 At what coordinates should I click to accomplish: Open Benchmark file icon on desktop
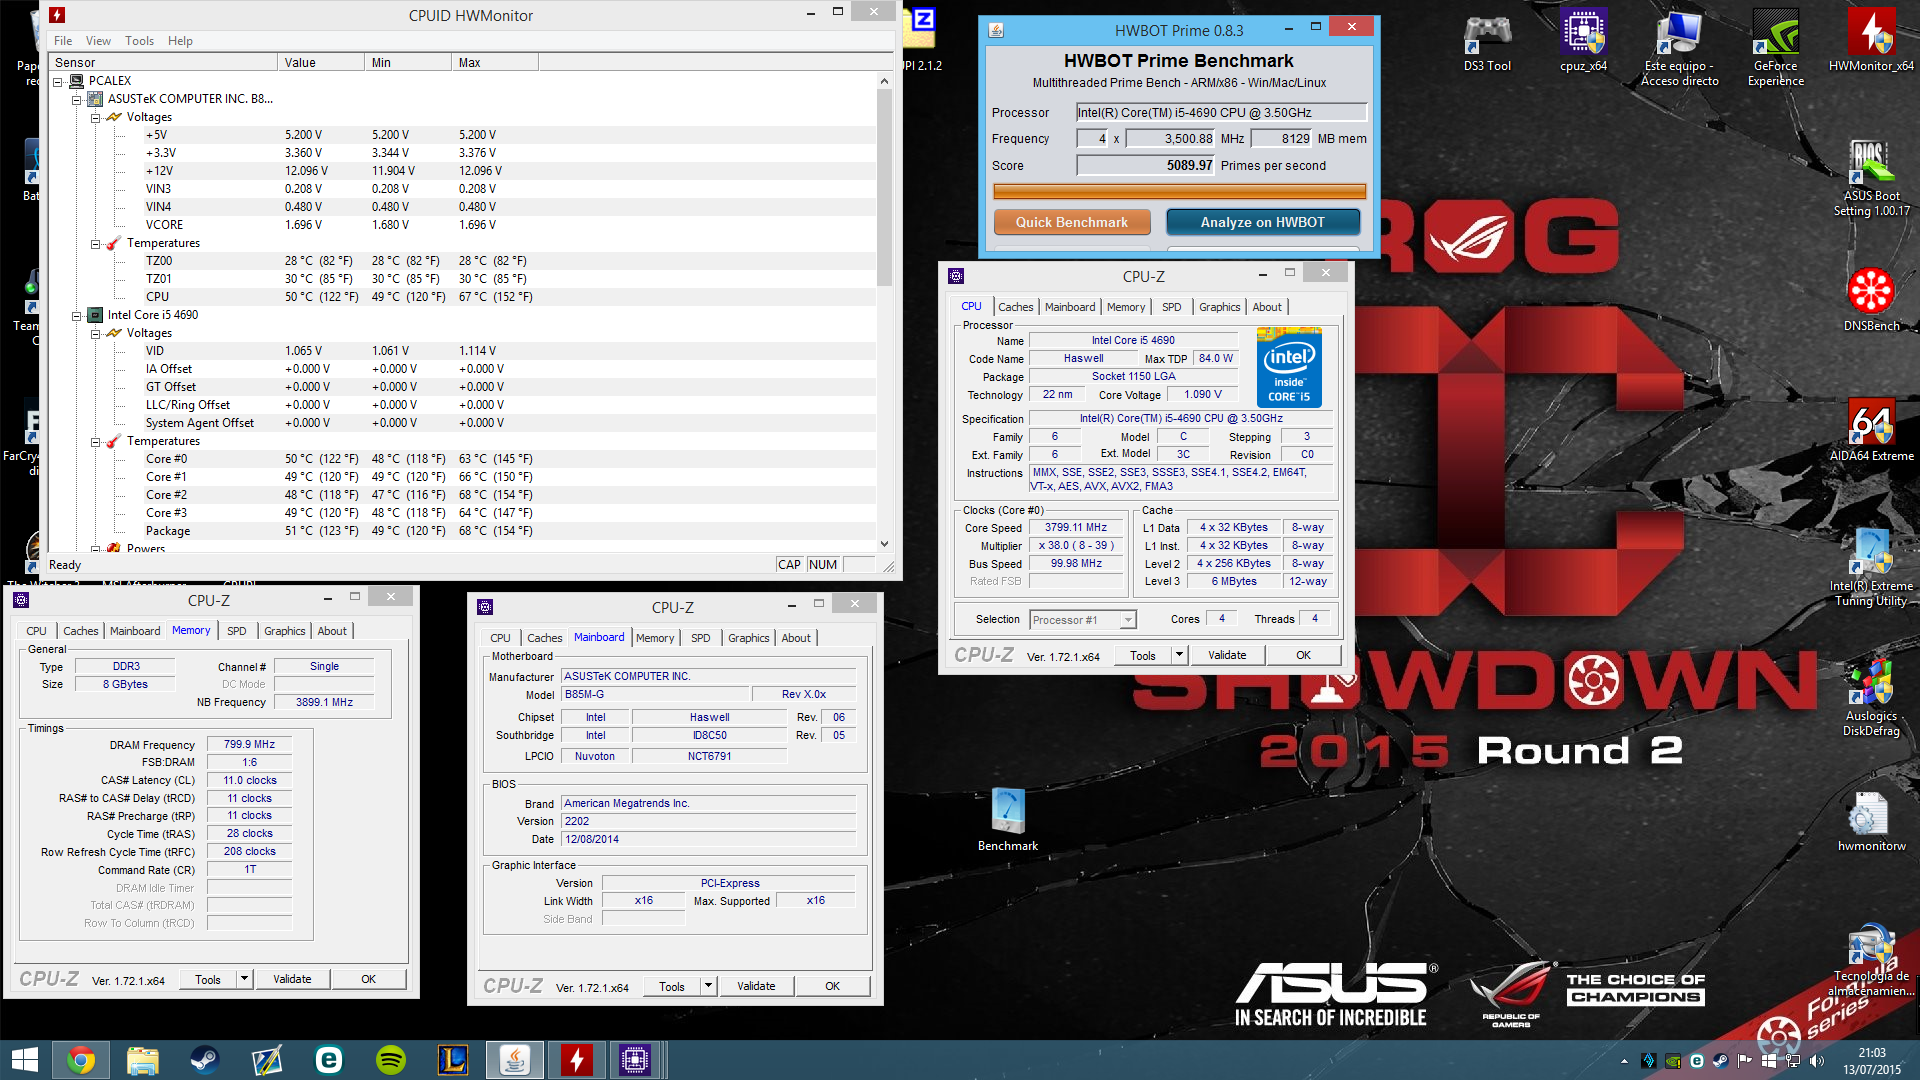(x=1007, y=820)
